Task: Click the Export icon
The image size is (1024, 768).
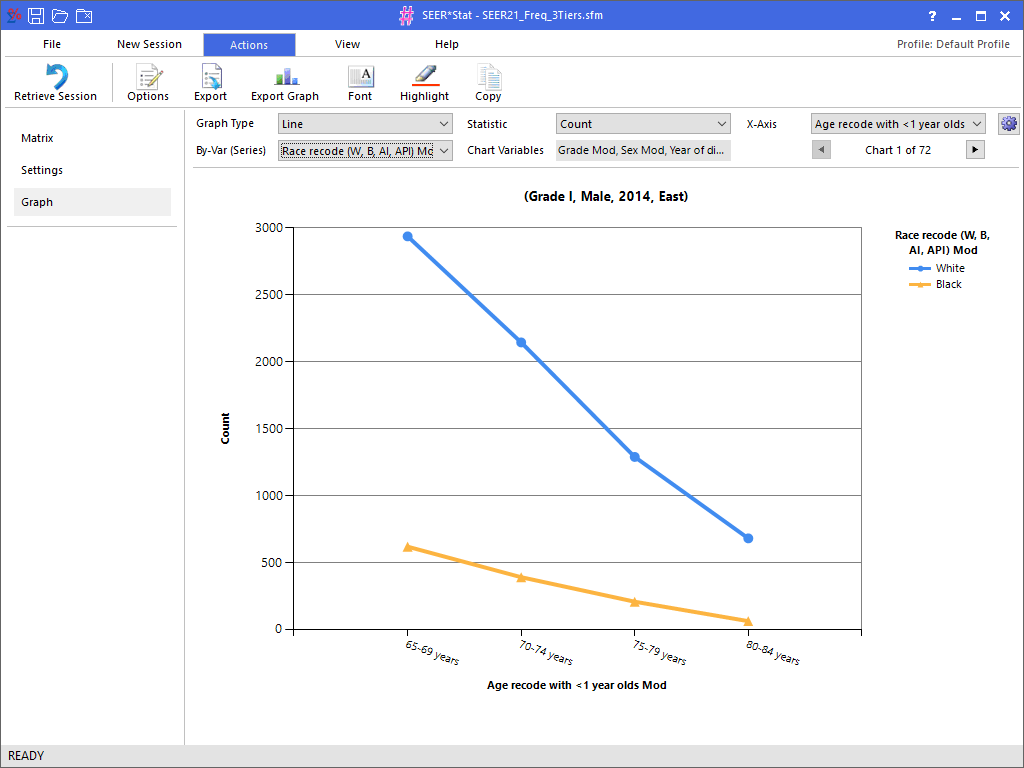Action: (210, 78)
